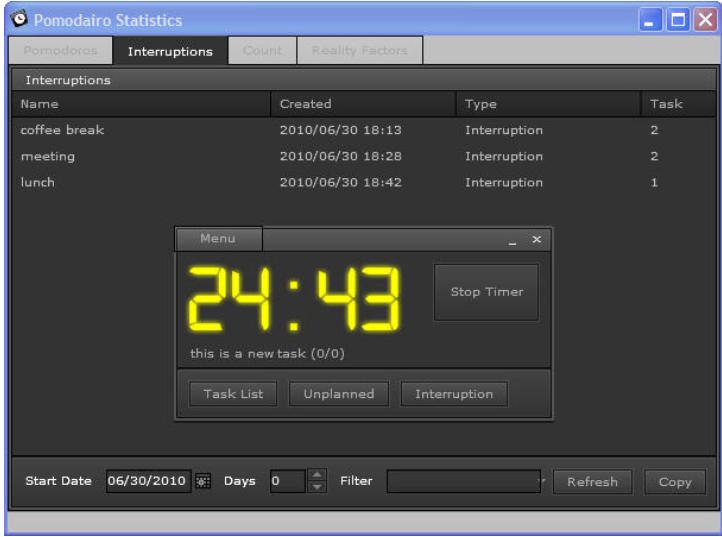Switch to the Pomodoros tab
722x537 pixels.
point(60,51)
